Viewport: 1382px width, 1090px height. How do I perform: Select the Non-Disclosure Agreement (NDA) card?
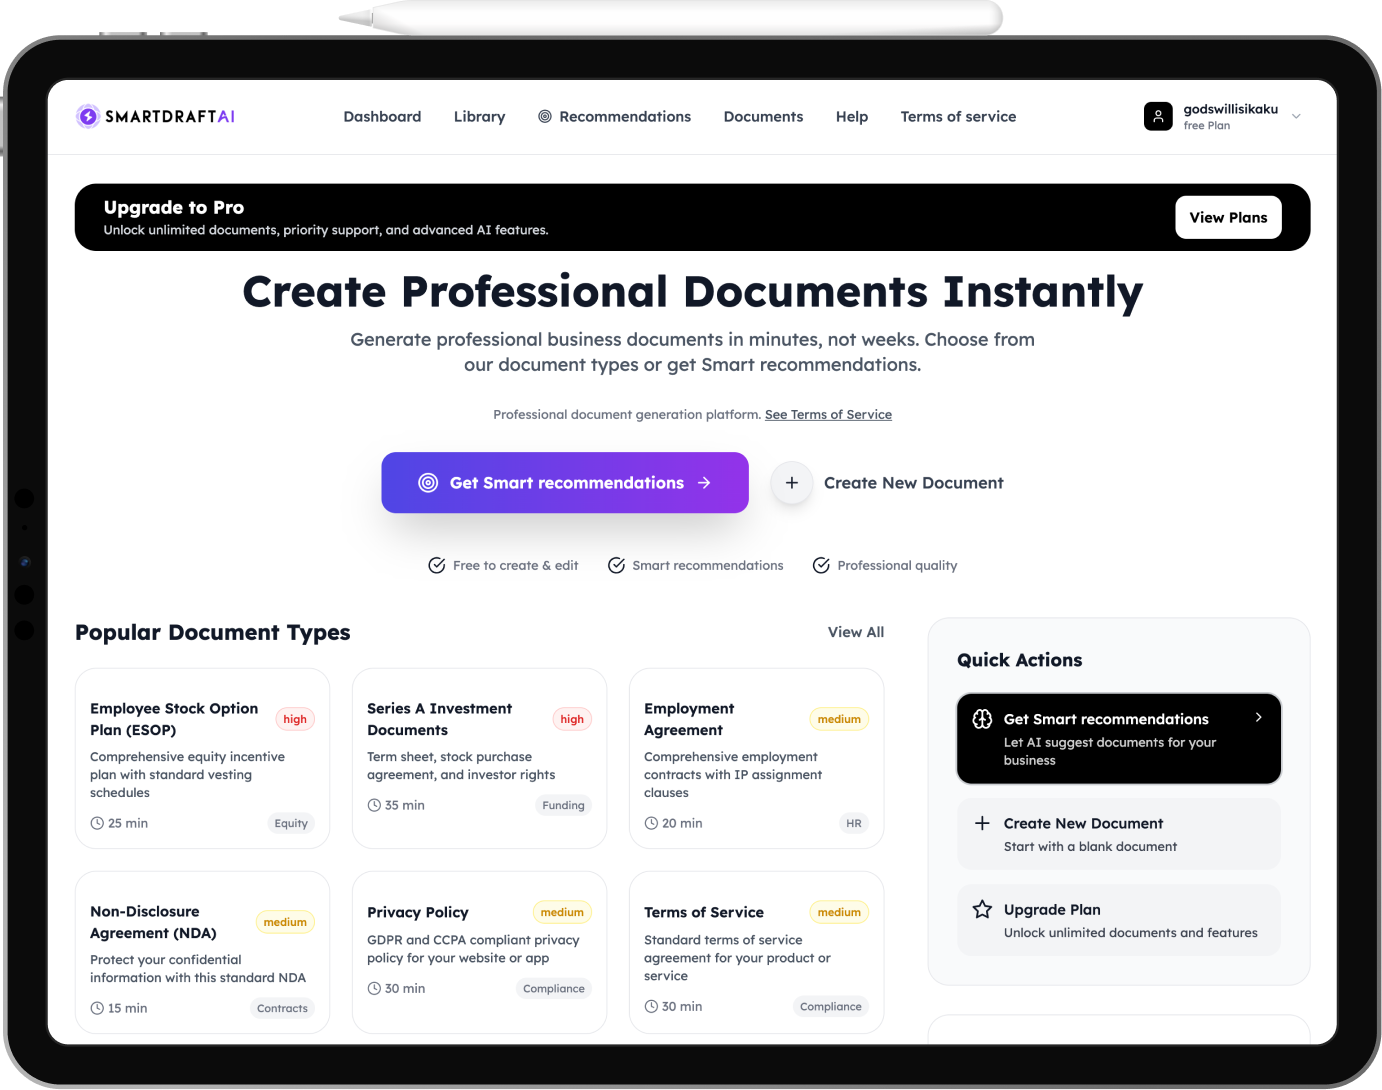click(x=202, y=950)
